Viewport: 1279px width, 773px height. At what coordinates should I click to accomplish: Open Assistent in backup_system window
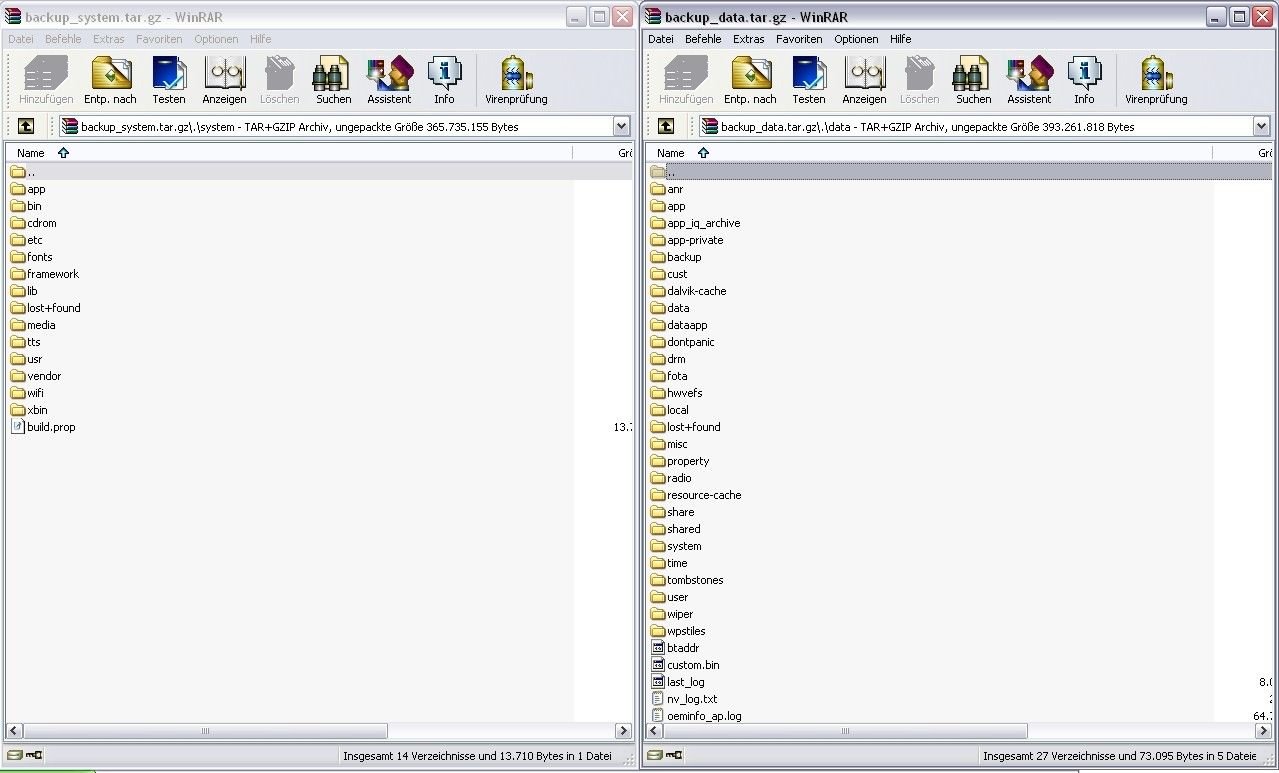pyautogui.click(x=389, y=80)
